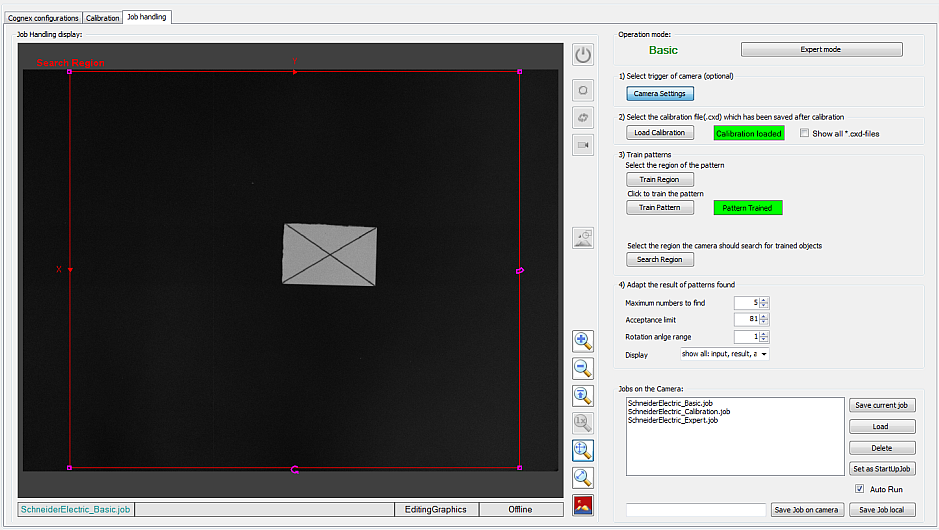Increase Maximum numbers to find value

(764, 300)
